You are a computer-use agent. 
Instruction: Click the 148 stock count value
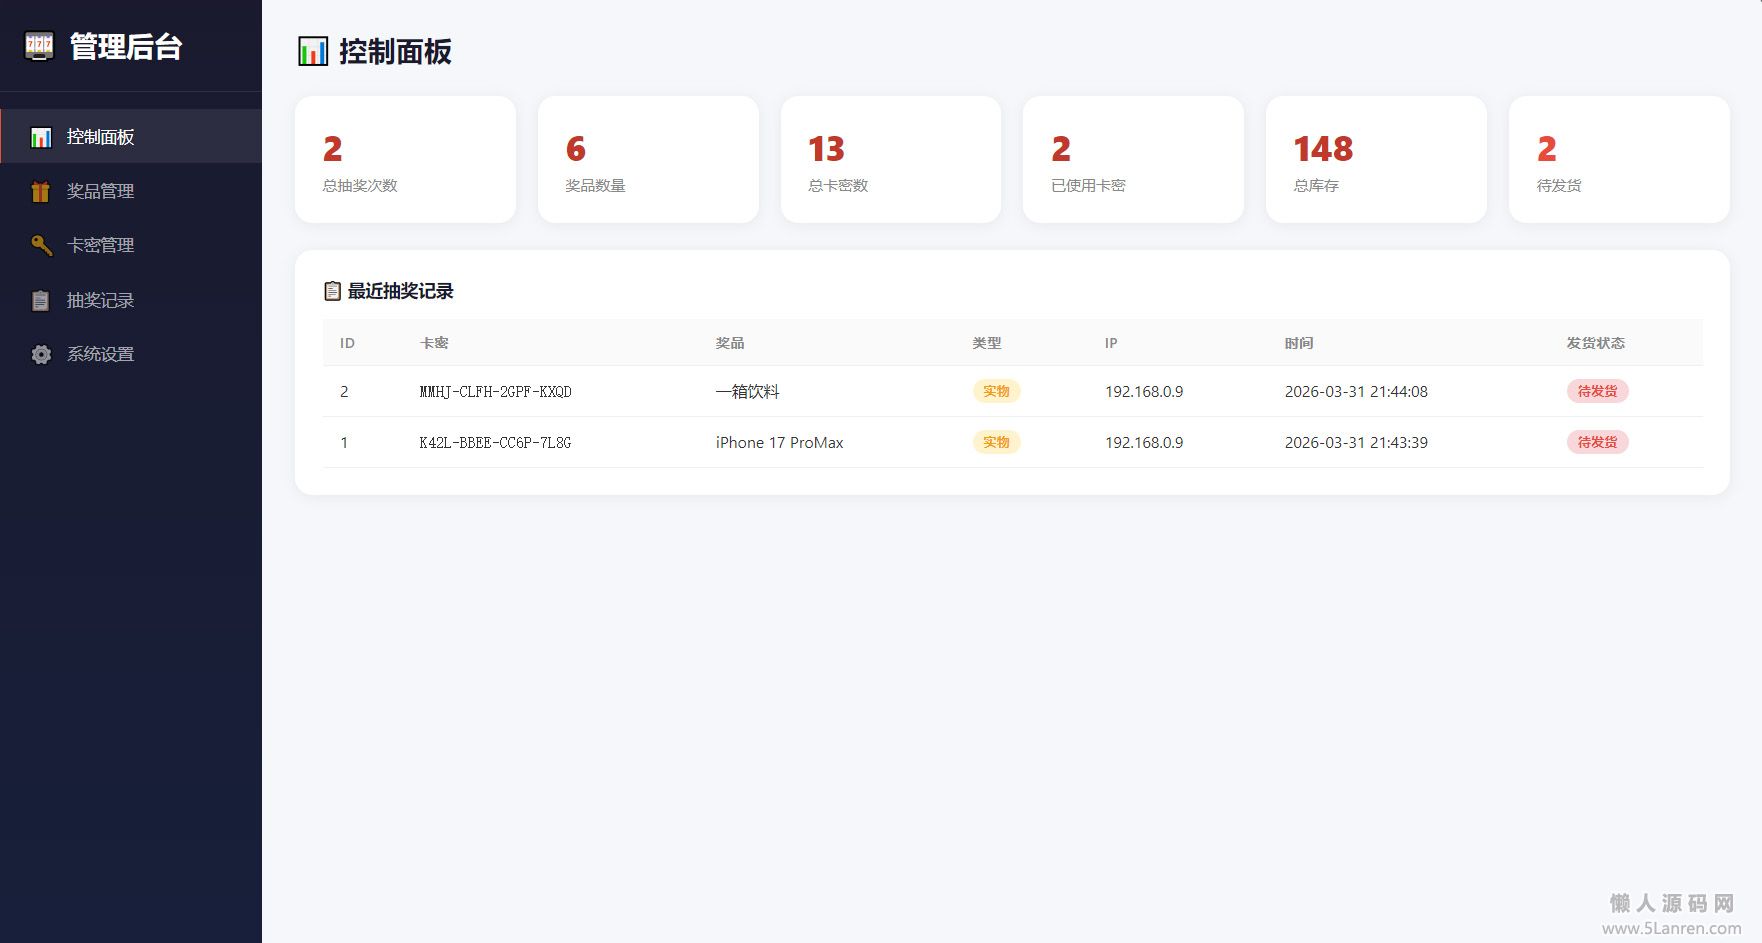pyautogui.click(x=1323, y=149)
